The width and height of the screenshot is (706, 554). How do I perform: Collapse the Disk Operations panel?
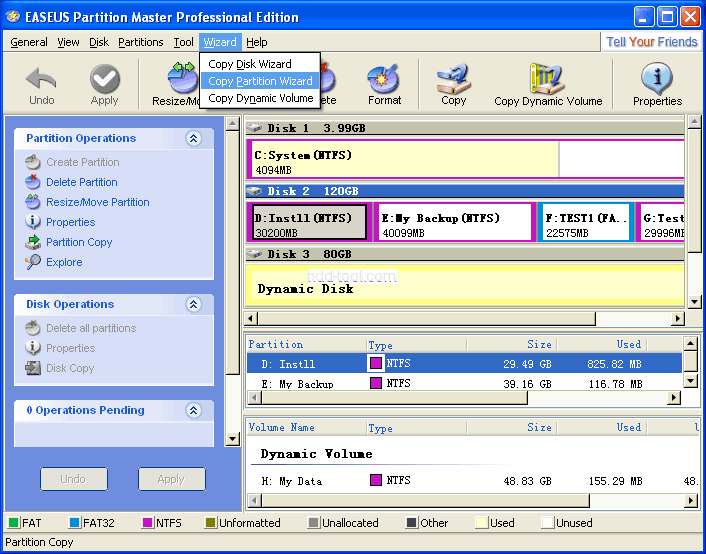pyautogui.click(x=194, y=304)
